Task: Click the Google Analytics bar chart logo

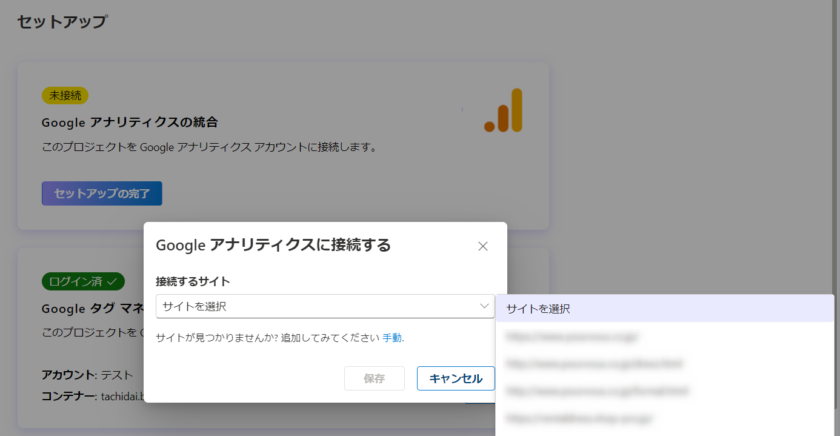Action: click(503, 110)
